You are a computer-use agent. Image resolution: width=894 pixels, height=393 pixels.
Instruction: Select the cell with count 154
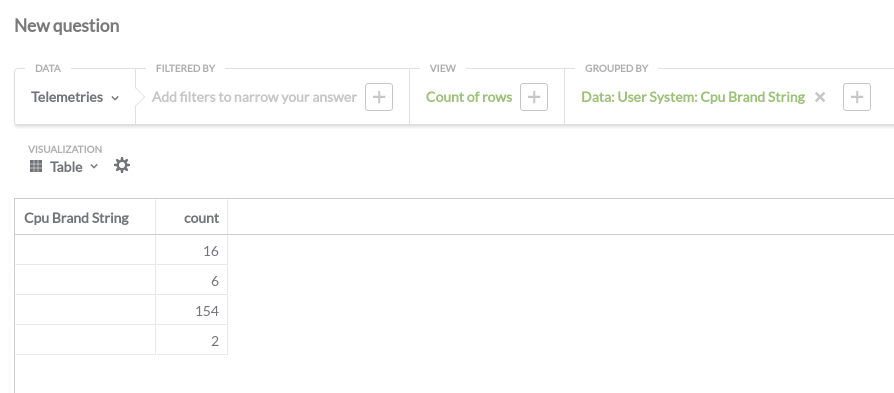tap(192, 310)
